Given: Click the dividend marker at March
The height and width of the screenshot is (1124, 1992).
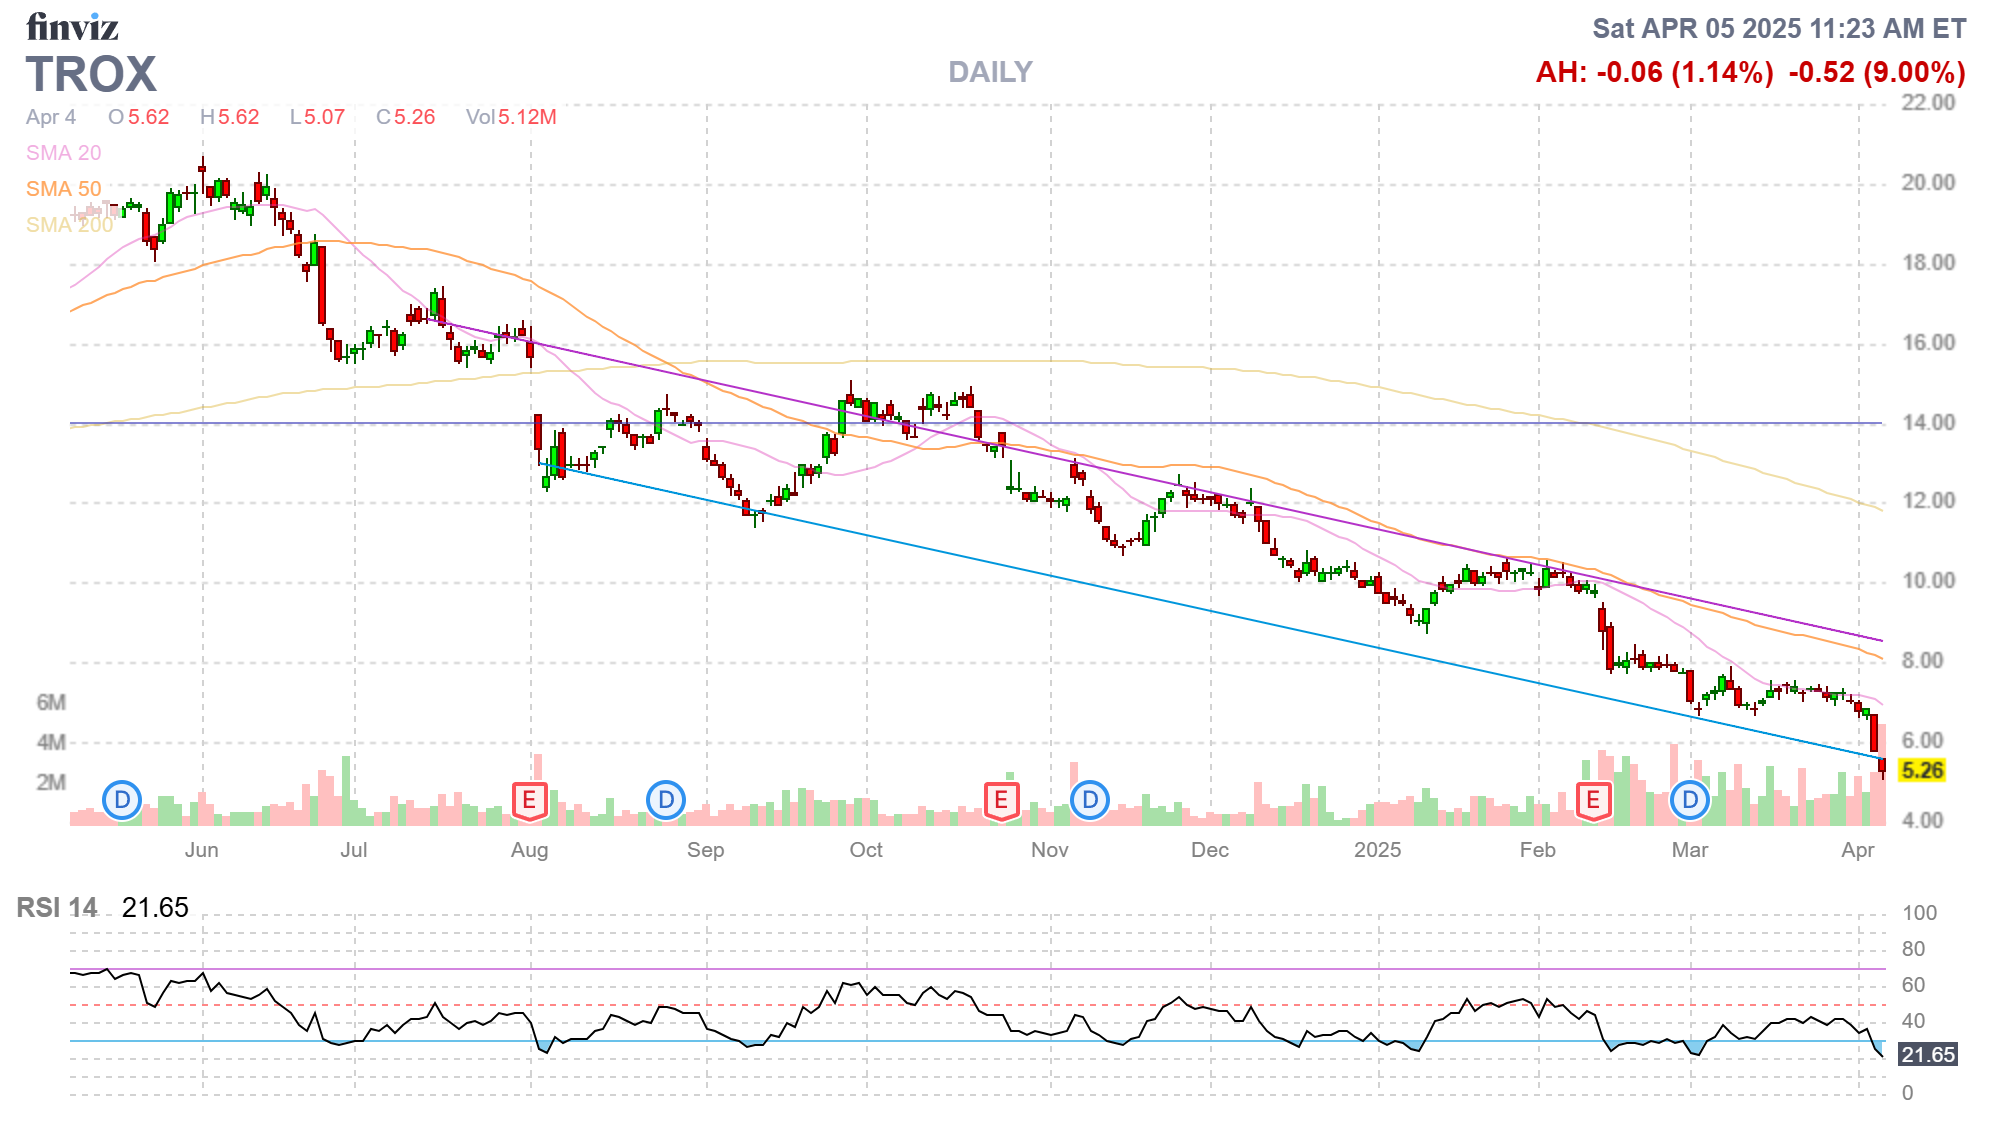Looking at the screenshot, I should tap(1690, 800).
